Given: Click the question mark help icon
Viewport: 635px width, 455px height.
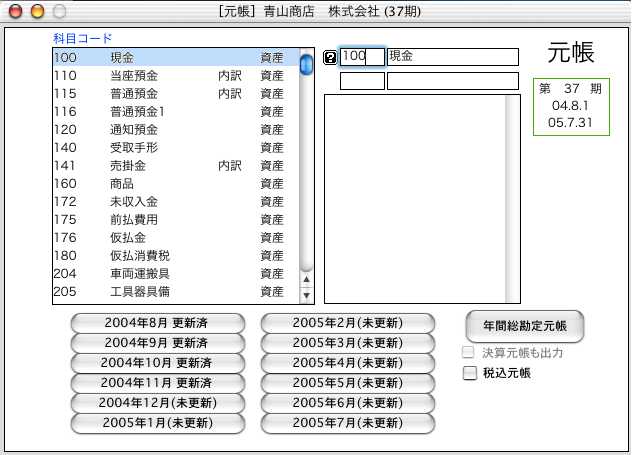Looking at the screenshot, I should (x=331, y=58).
